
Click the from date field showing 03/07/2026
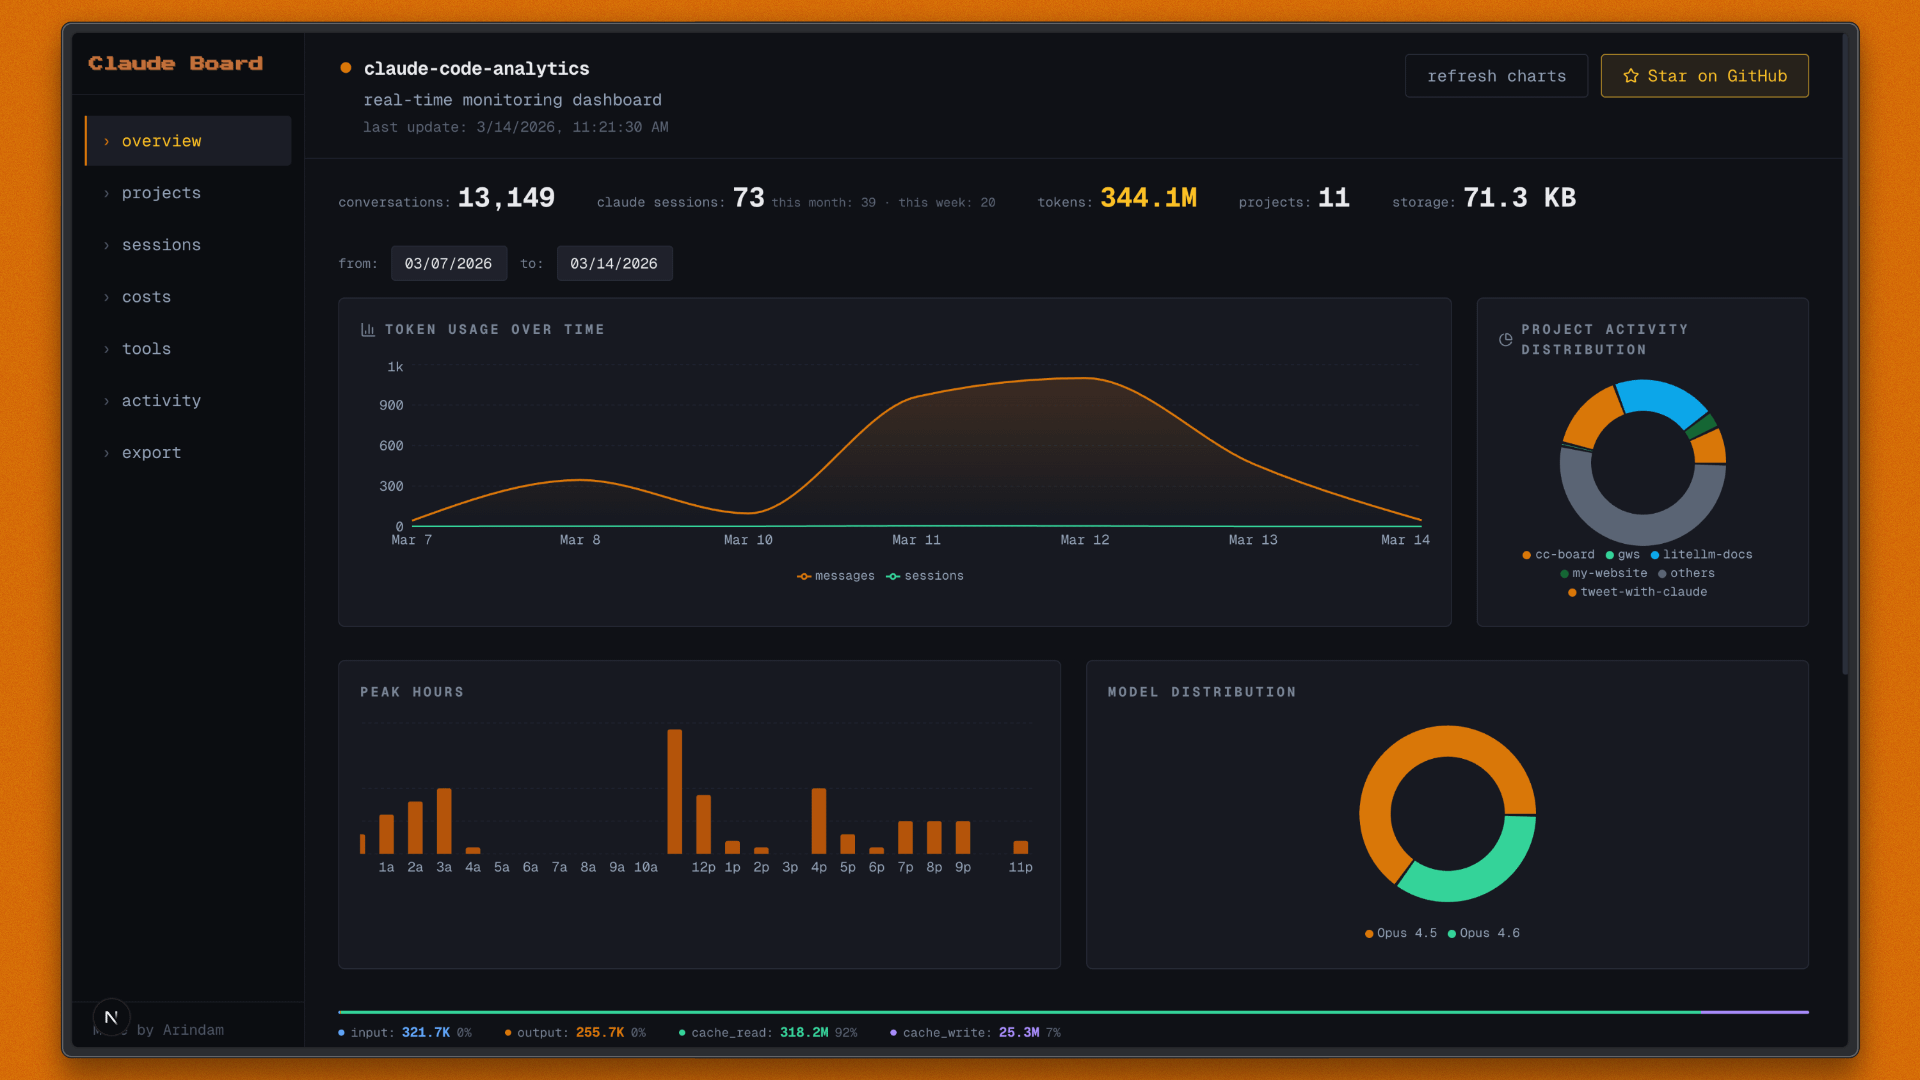(x=448, y=263)
